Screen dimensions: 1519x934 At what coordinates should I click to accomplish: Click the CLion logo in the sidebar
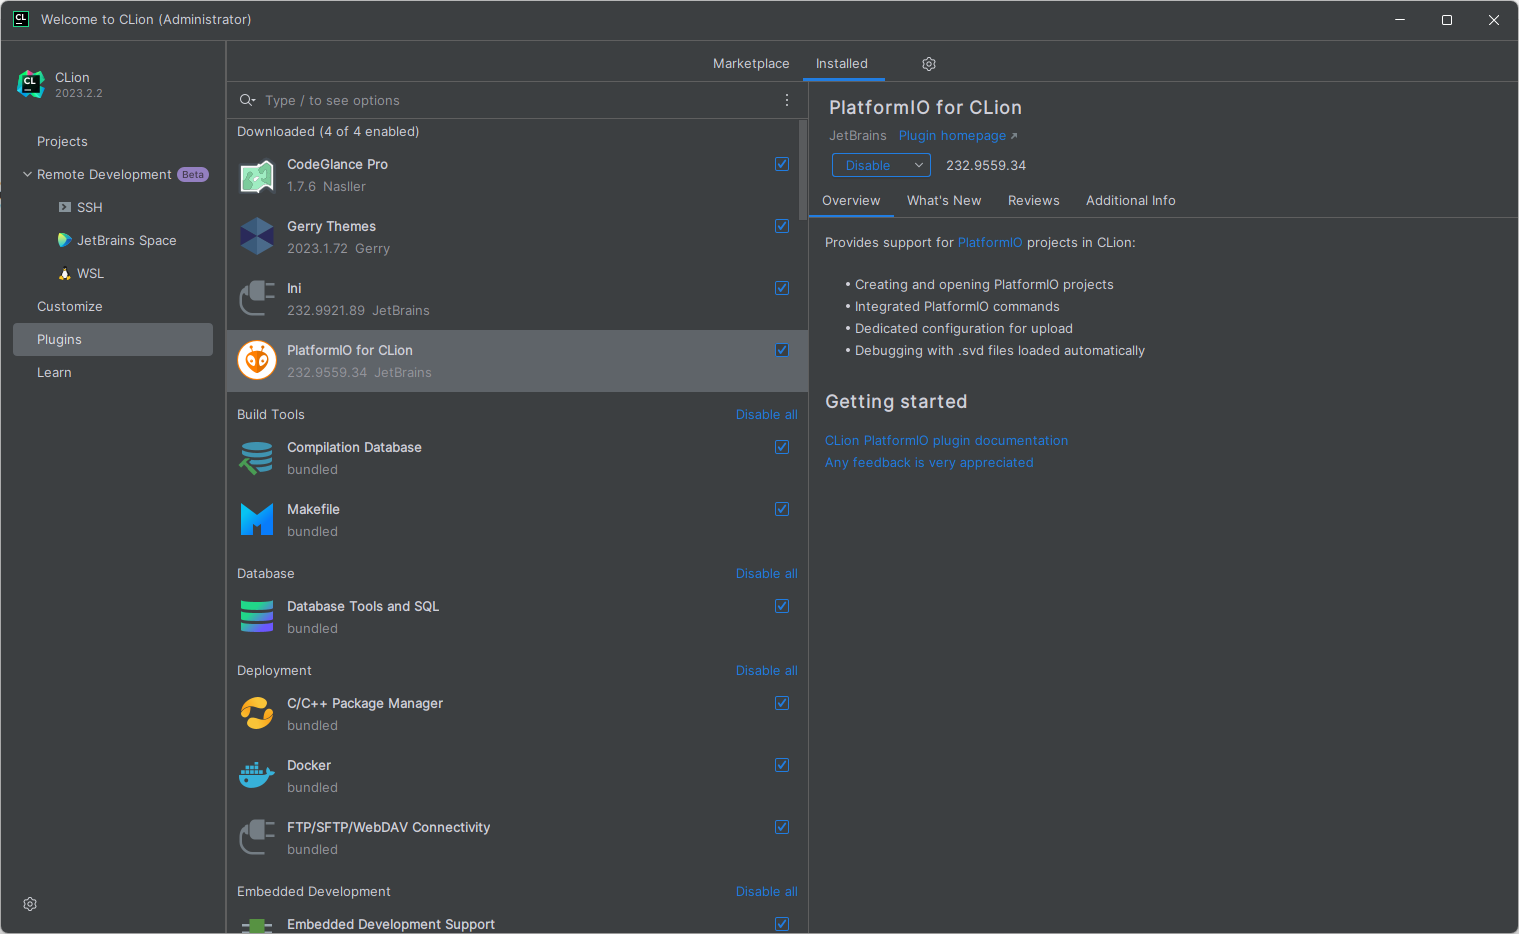[31, 84]
